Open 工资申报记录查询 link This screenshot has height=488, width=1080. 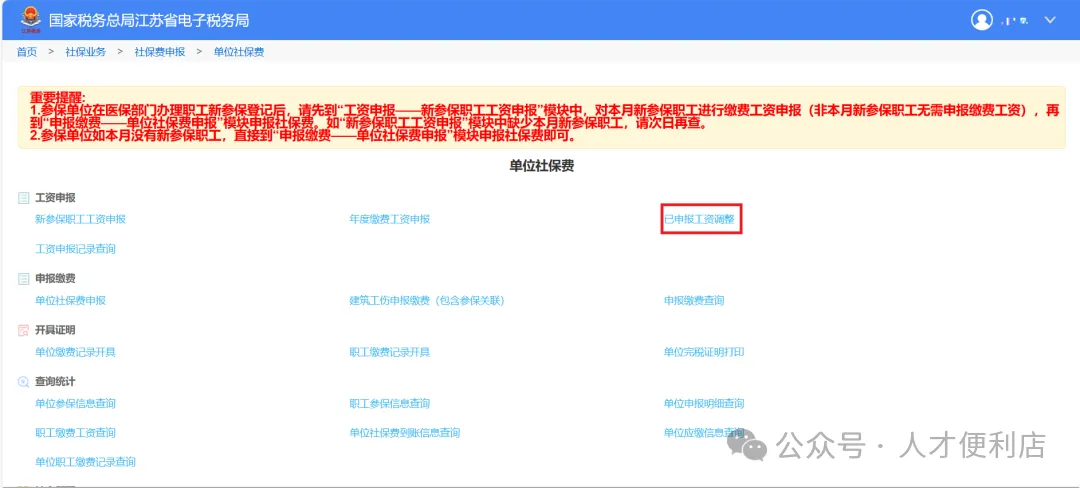(76, 249)
